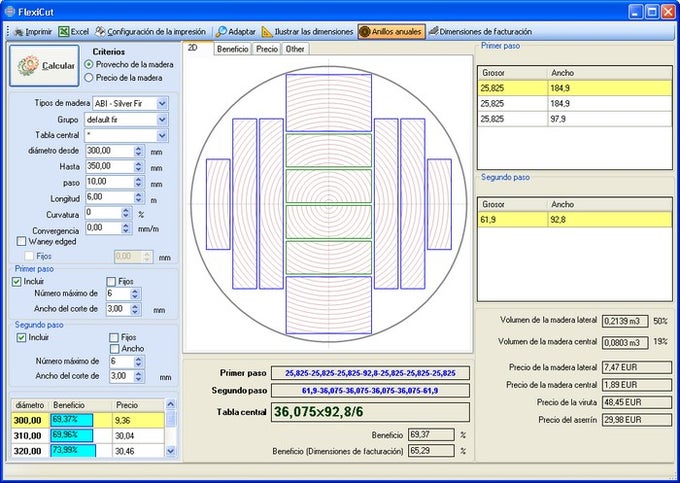The width and height of the screenshot is (680, 483).
Task: Click the Excel export icon
Action: [64, 32]
